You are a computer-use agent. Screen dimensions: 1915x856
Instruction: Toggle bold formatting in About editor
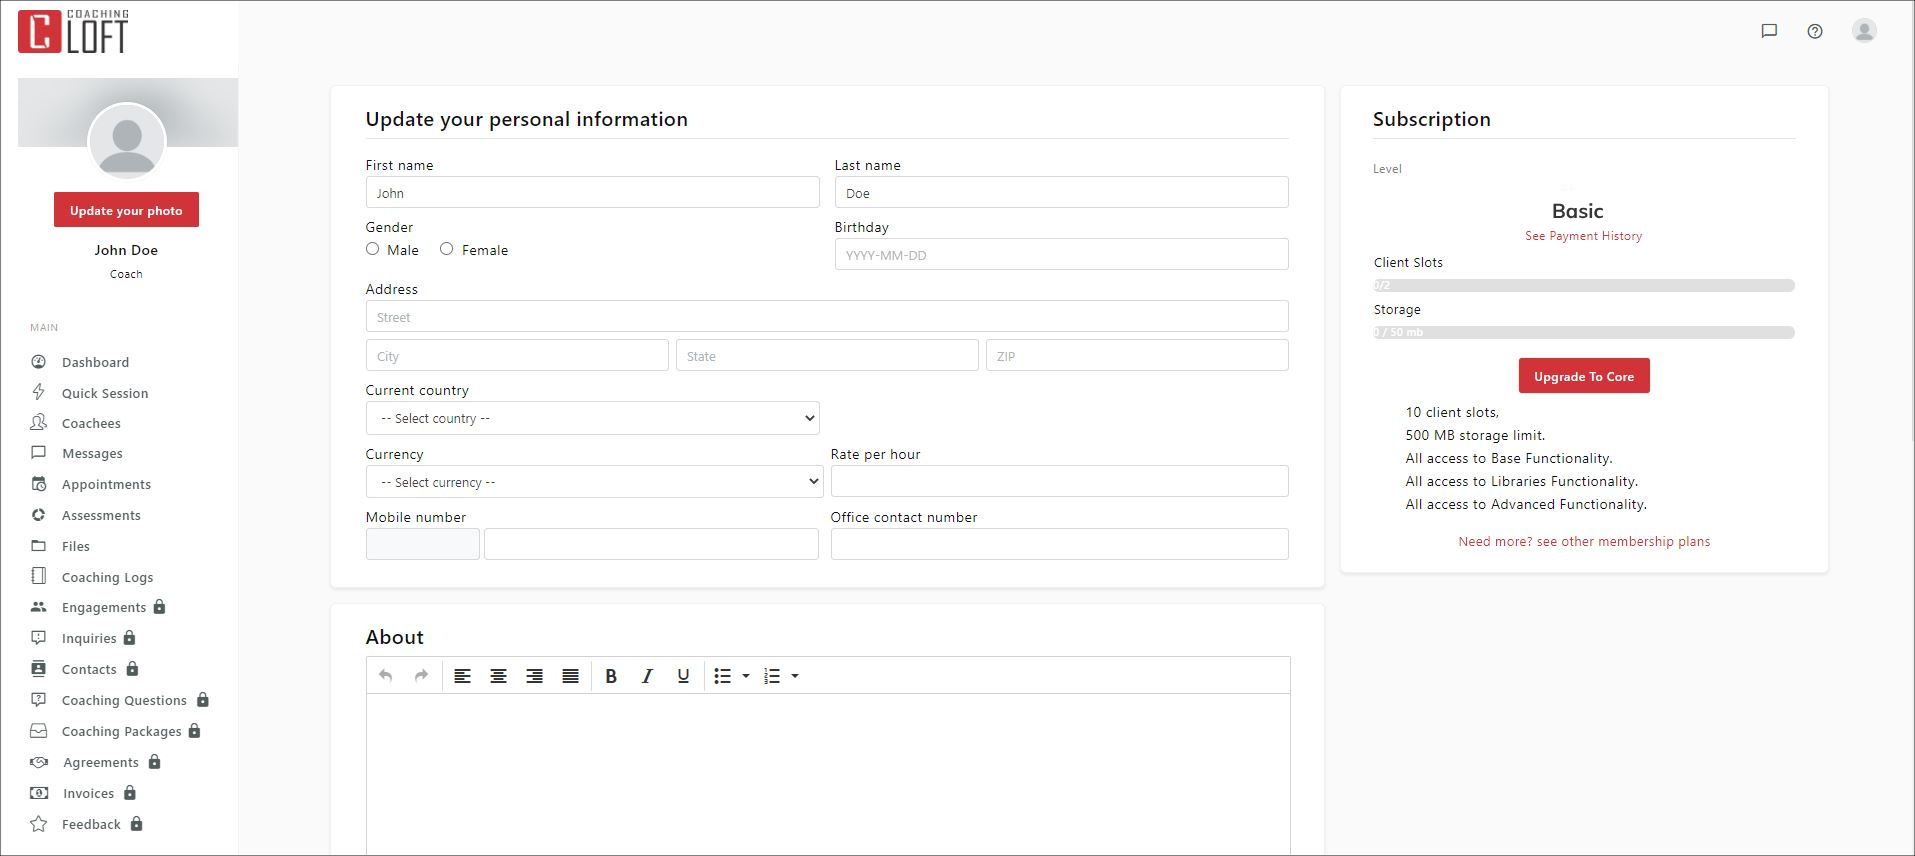pyautogui.click(x=611, y=676)
